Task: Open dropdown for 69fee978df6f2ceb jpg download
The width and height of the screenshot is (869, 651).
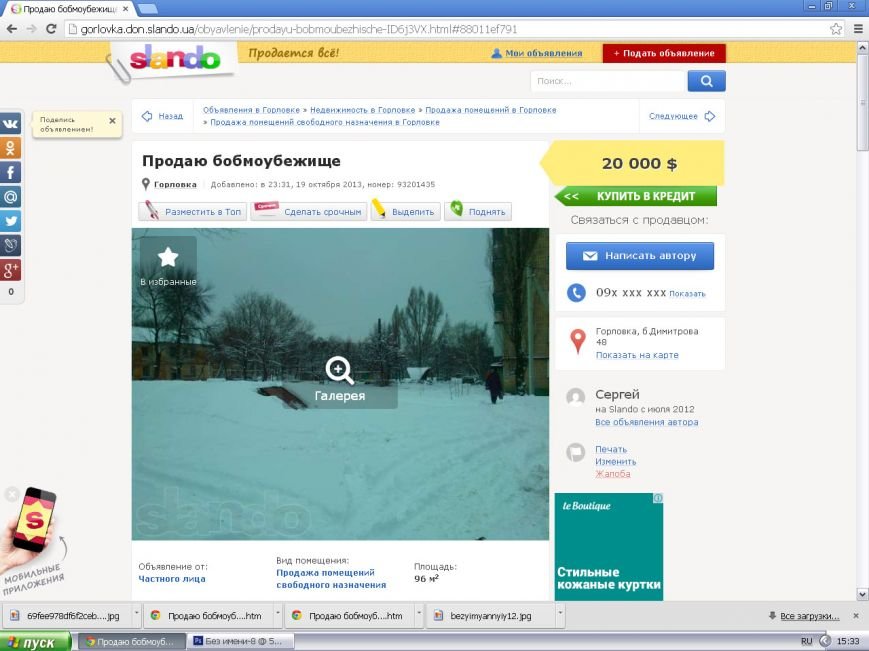Action: 136,615
